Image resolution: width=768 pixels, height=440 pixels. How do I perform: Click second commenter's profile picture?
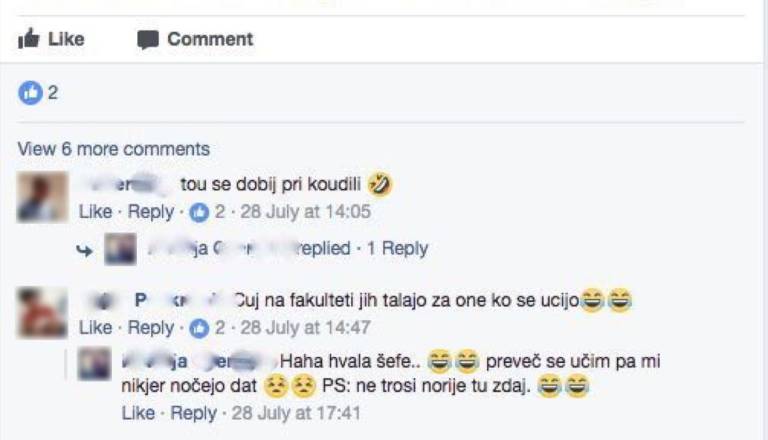(43, 312)
